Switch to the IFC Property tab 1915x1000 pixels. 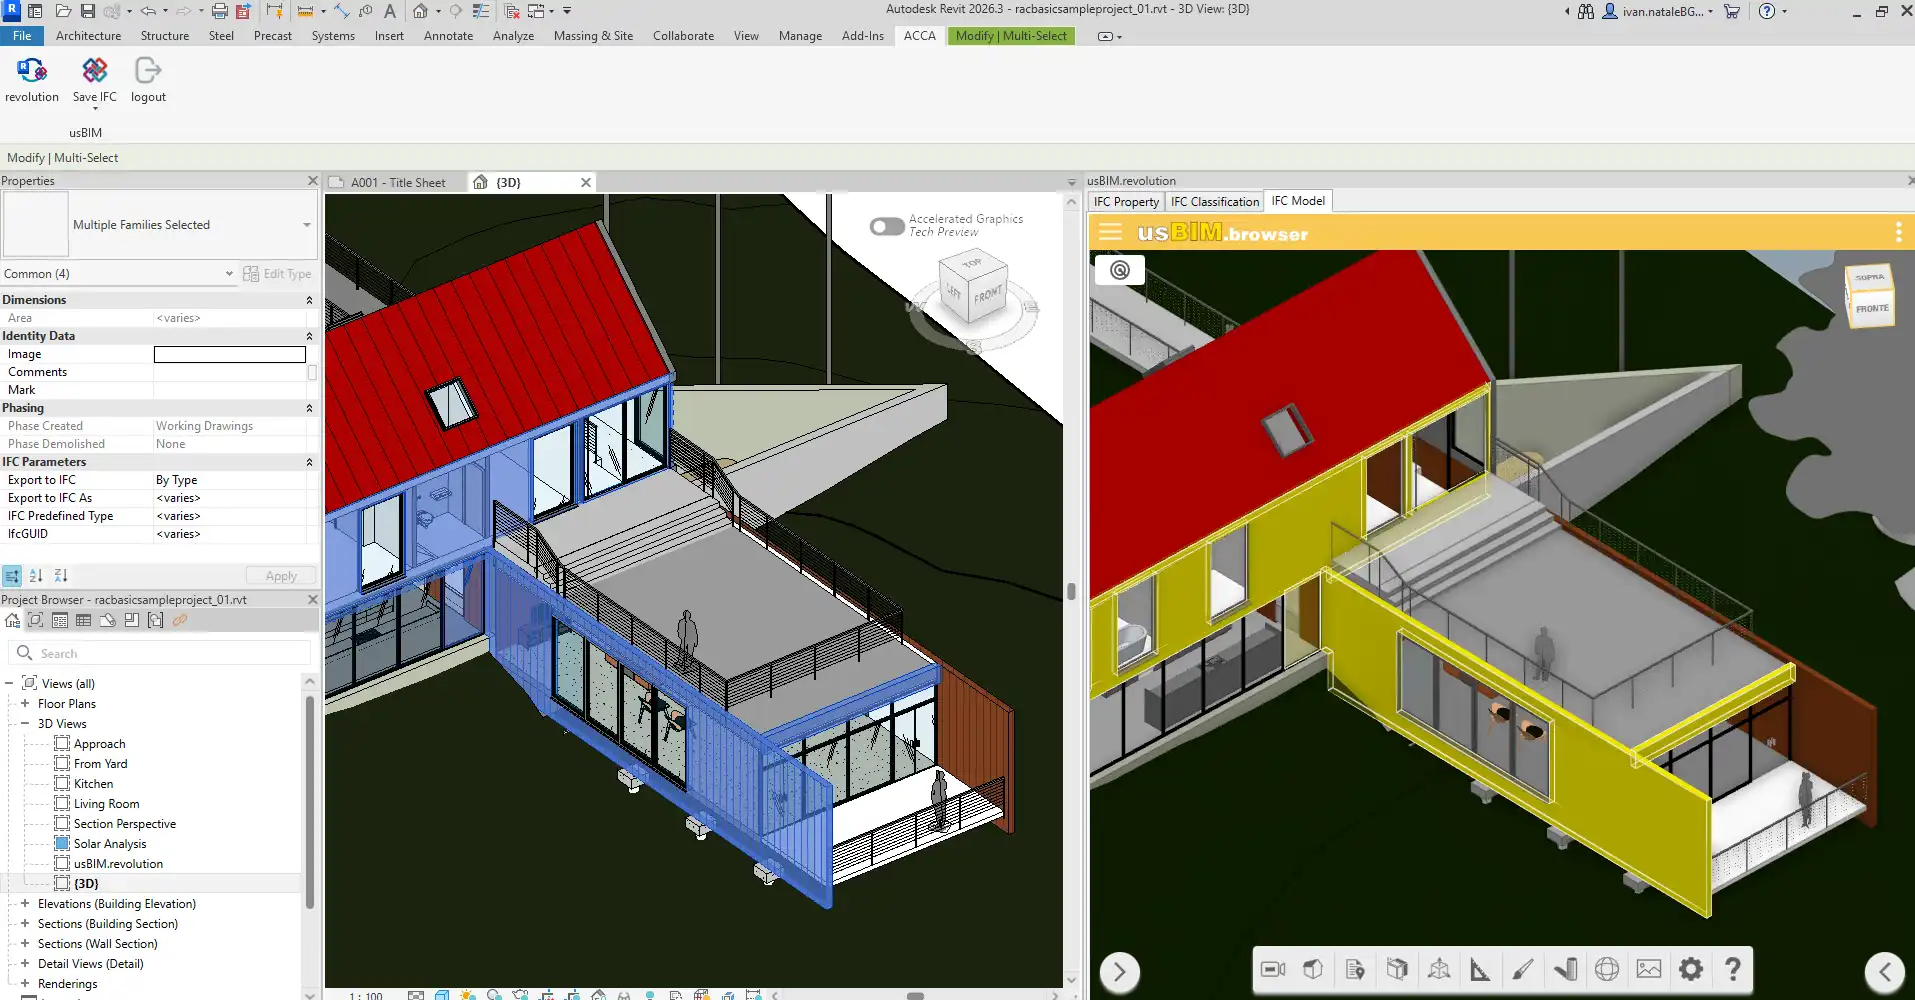tap(1126, 202)
